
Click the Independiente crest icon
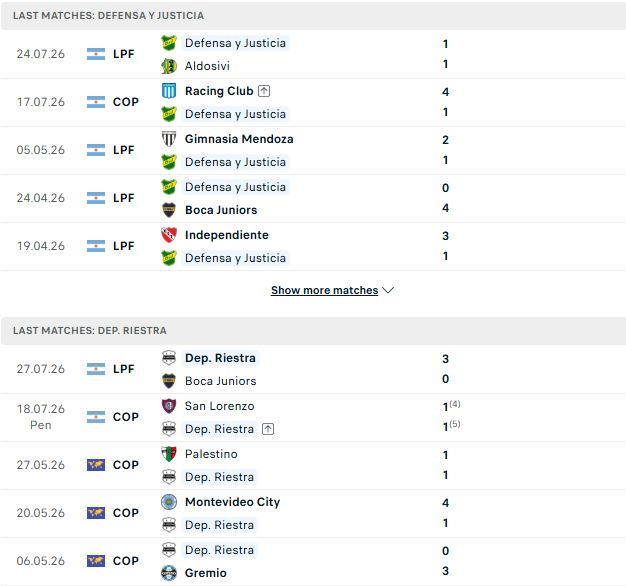[x=169, y=235]
